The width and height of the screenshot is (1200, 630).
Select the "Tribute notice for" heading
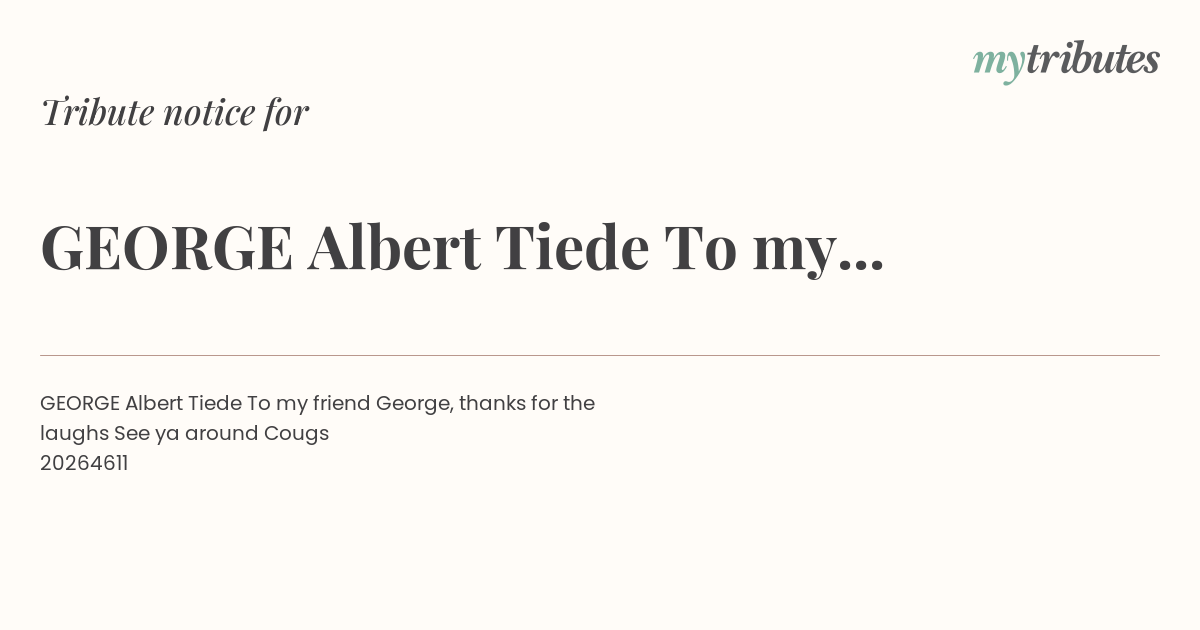[175, 112]
